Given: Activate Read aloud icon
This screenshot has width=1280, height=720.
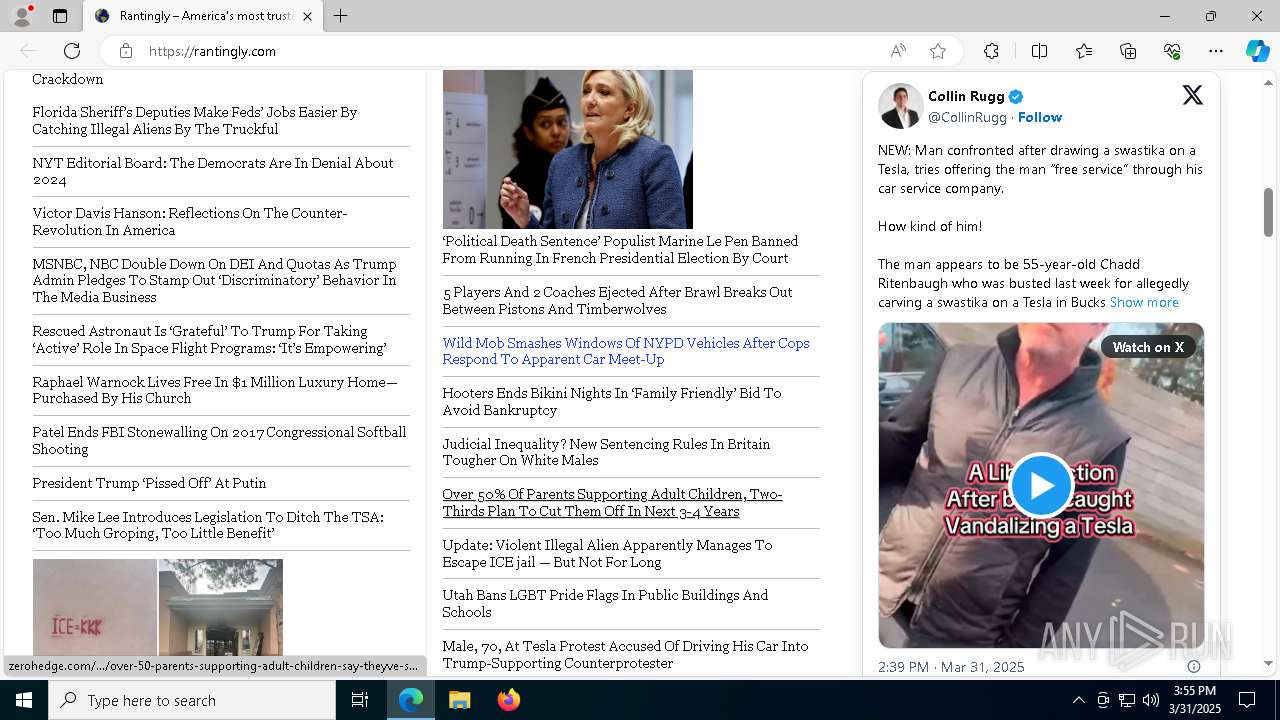Looking at the screenshot, I should click(x=898, y=51).
